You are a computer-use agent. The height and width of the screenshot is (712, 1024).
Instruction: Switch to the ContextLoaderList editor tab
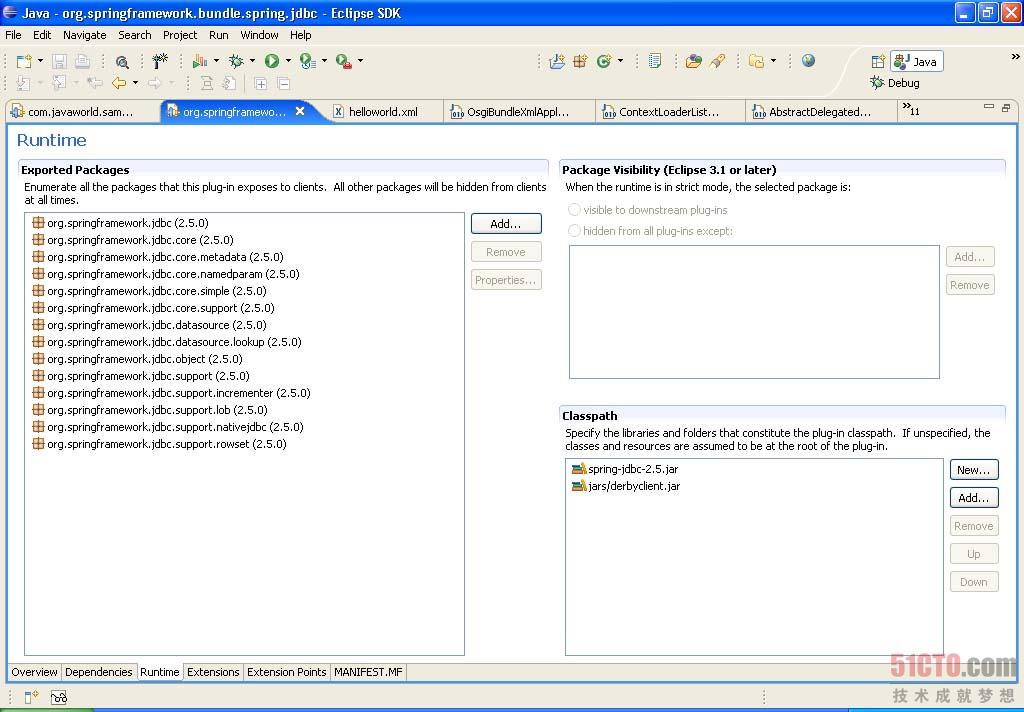669,112
